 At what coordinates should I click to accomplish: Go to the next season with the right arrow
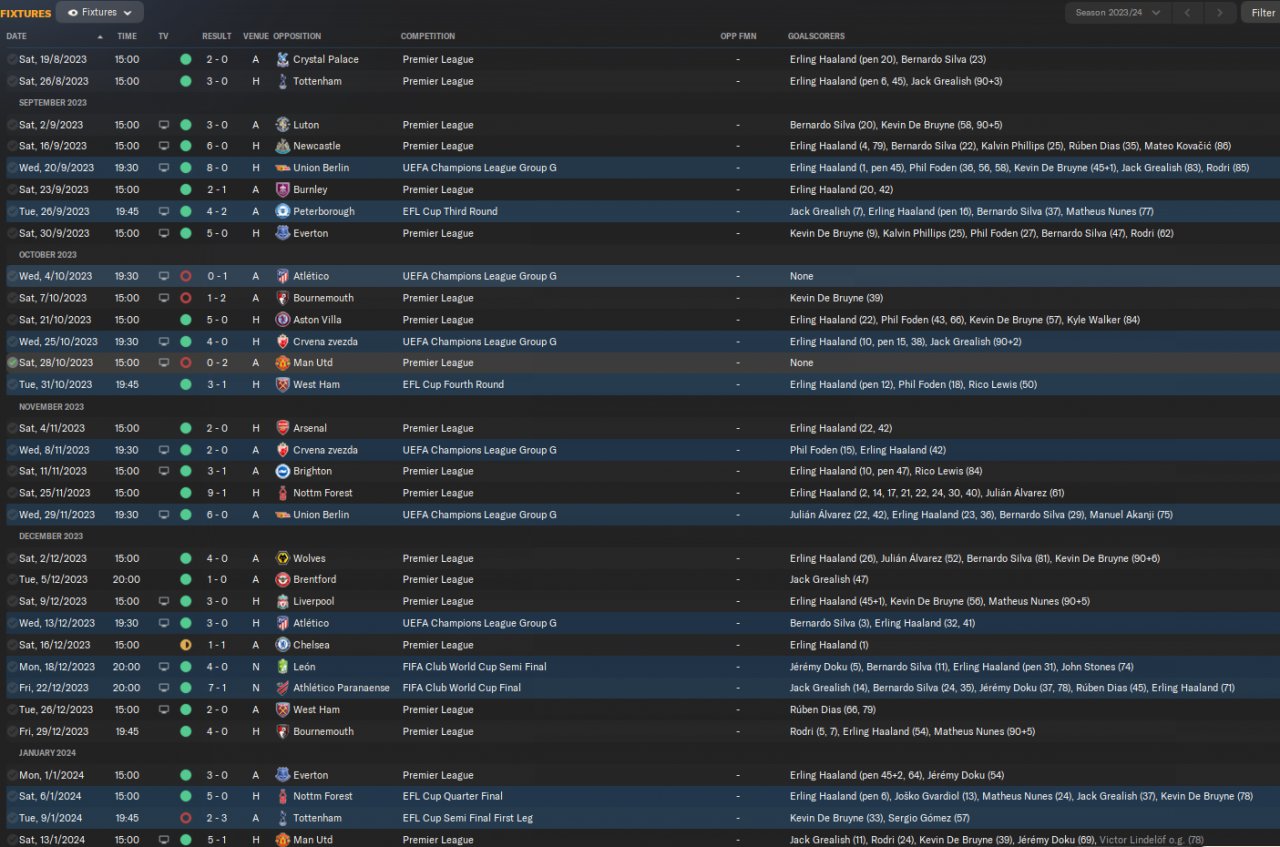pos(1219,13)
